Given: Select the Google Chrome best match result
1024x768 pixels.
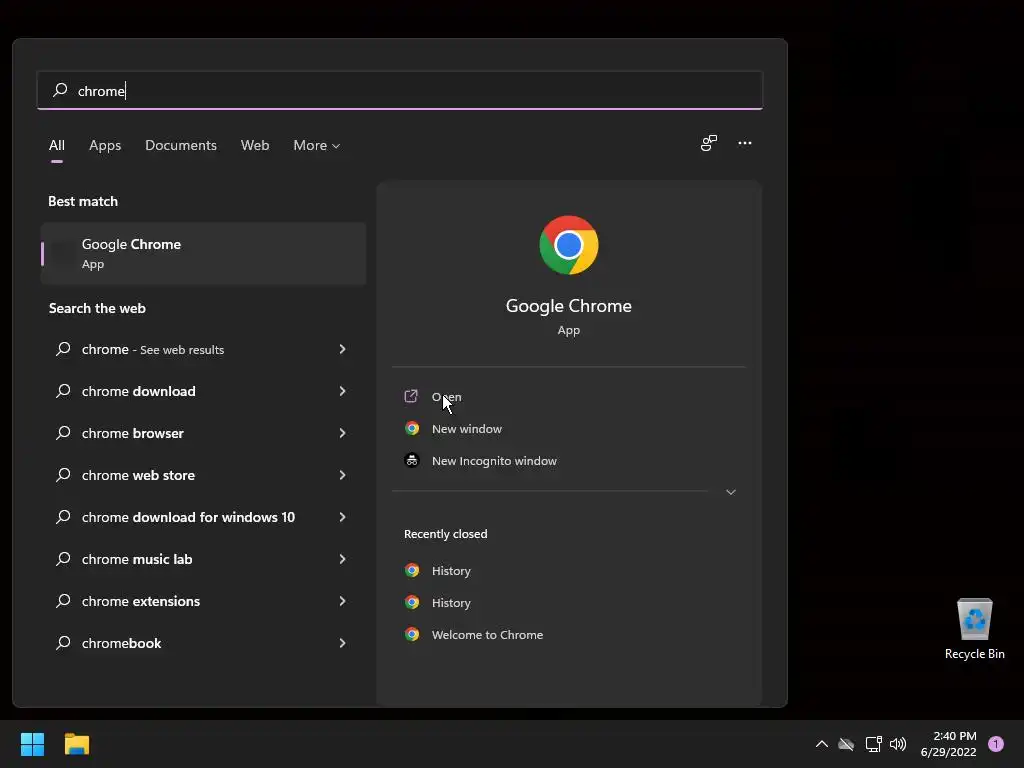Looking at the screenshot, I should point(203,253).
